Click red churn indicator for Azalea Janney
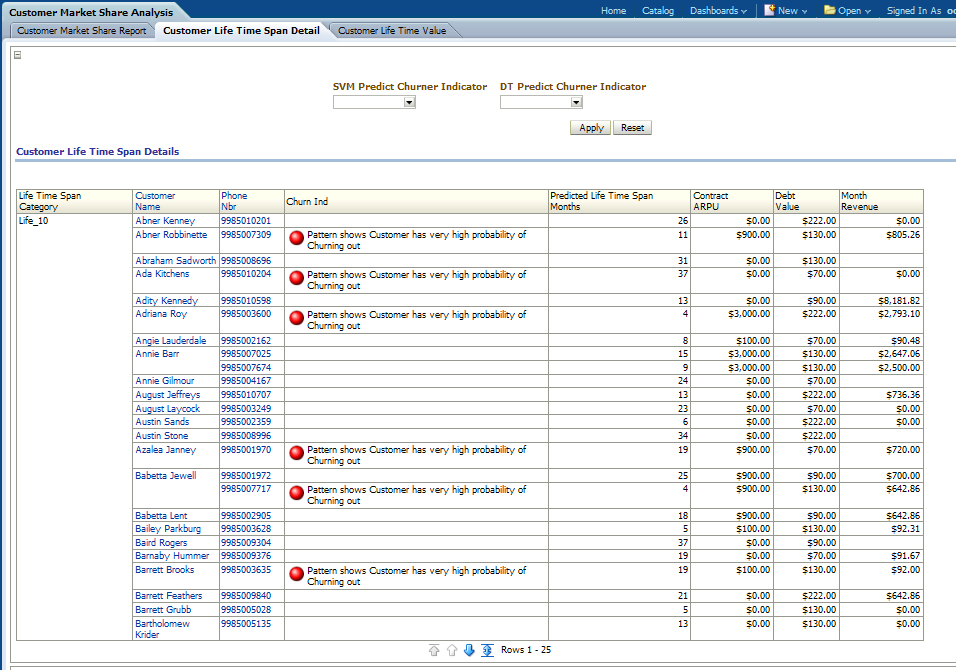 point(296,454)
